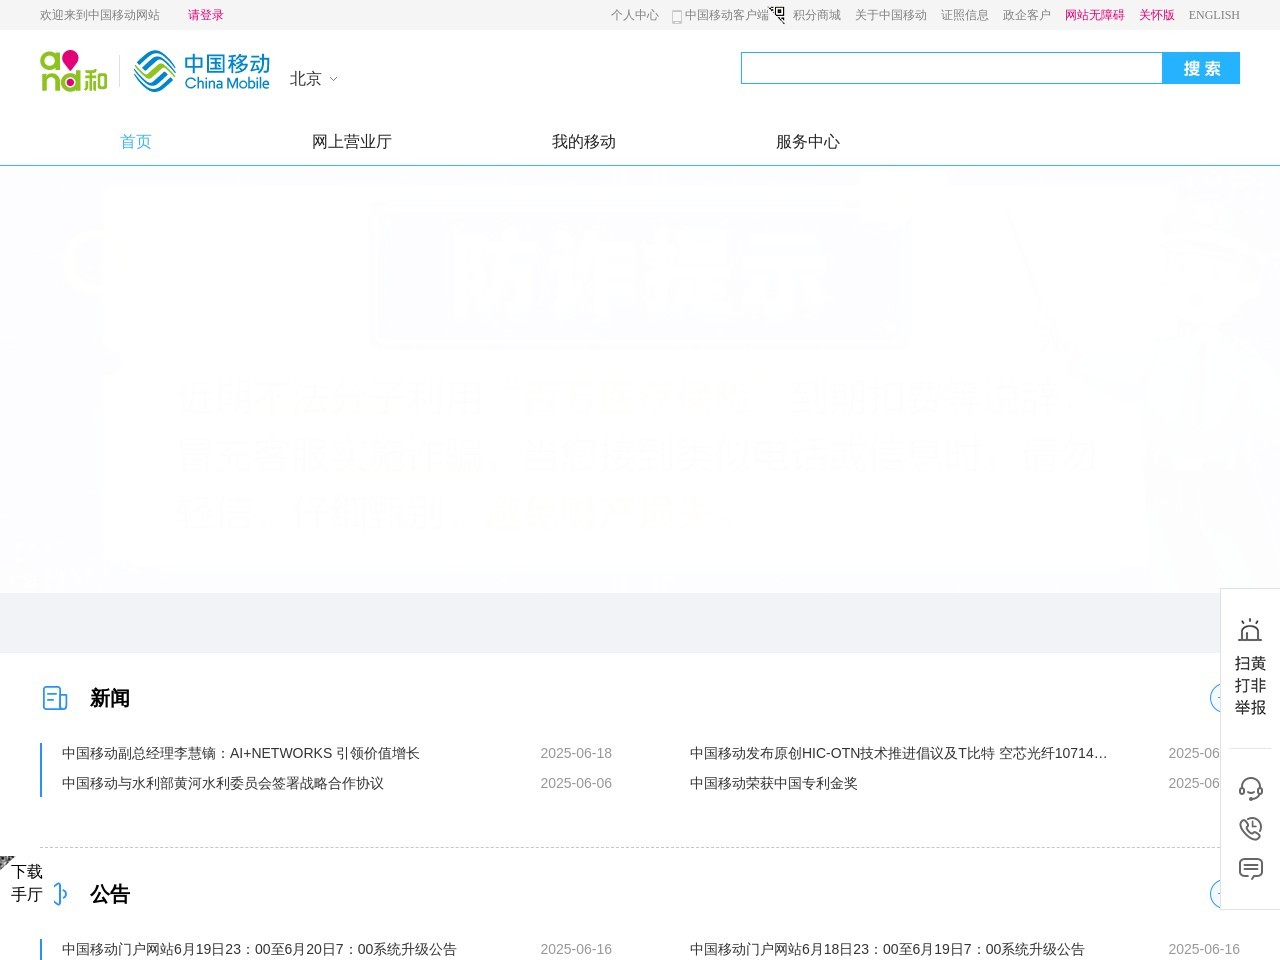This screenshot has height=960, width=1280.
Task: Open news 中国移动与水利部黄河水利委员会签署战略合作协议
Action: (223, 783)
